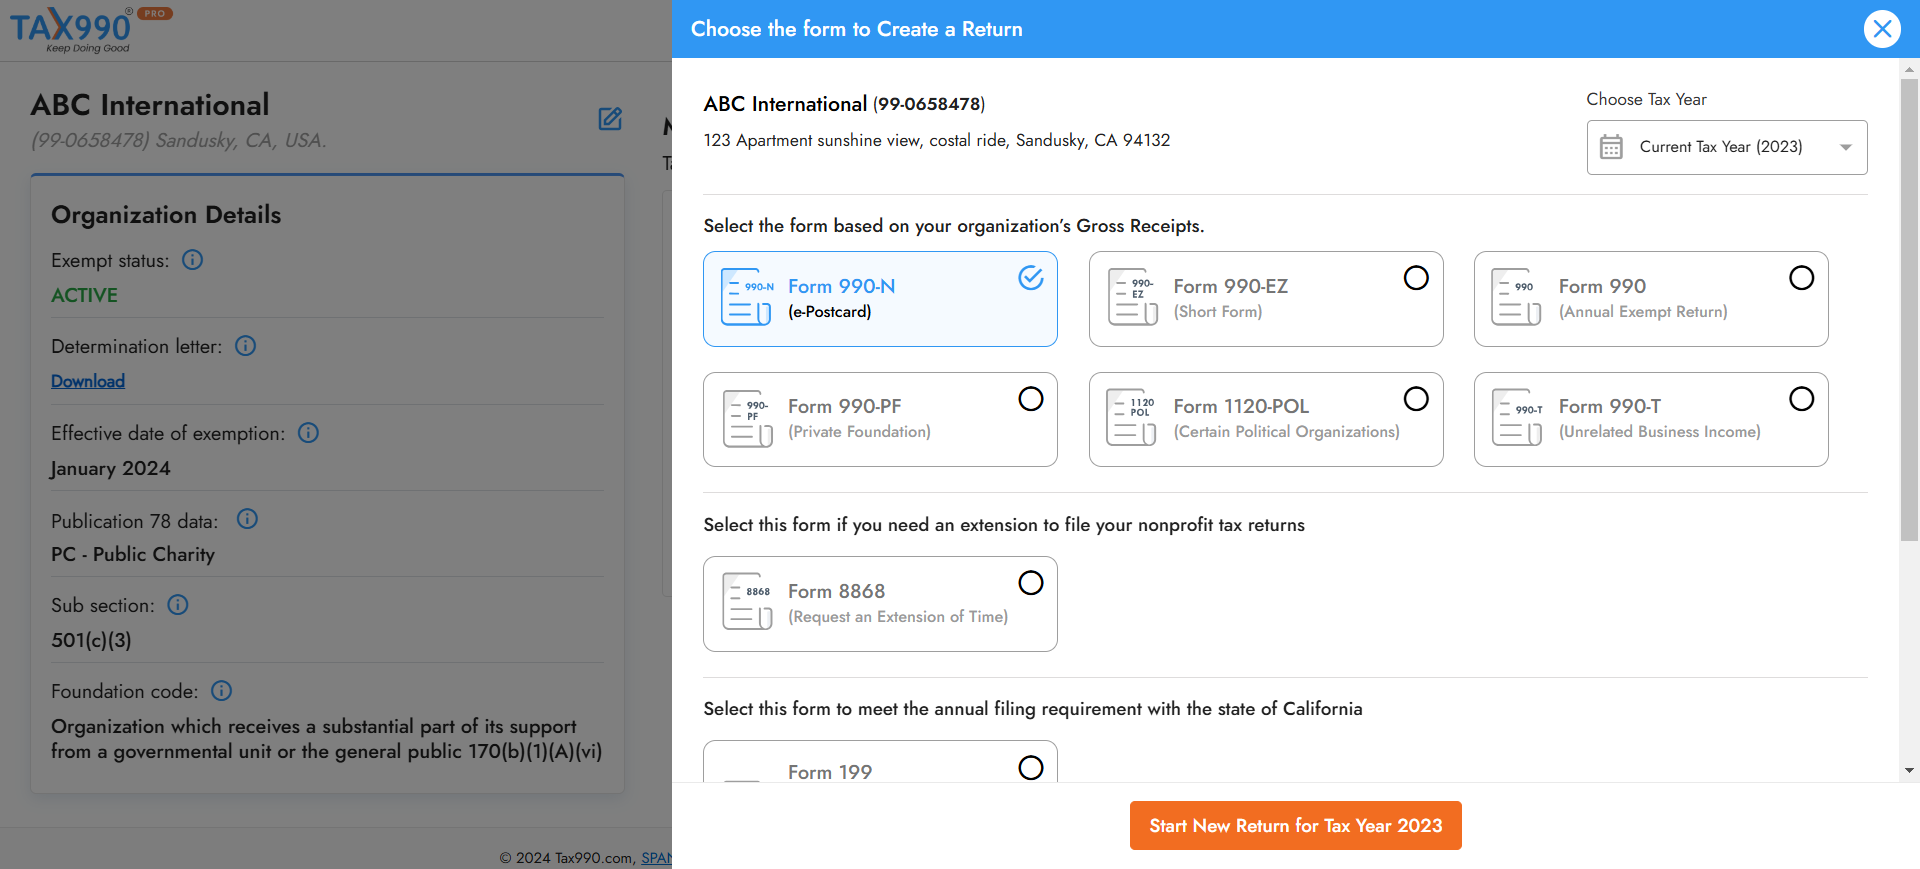Click the organization address in dialog
Viewport: 1920px width, 869px height.
937,140
